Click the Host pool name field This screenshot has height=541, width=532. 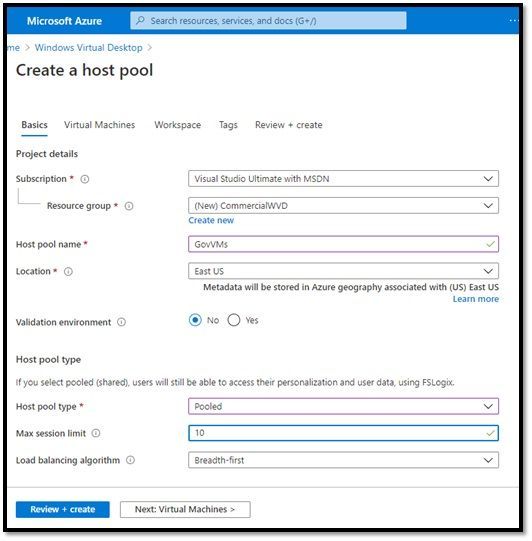(x=343, y=244)
